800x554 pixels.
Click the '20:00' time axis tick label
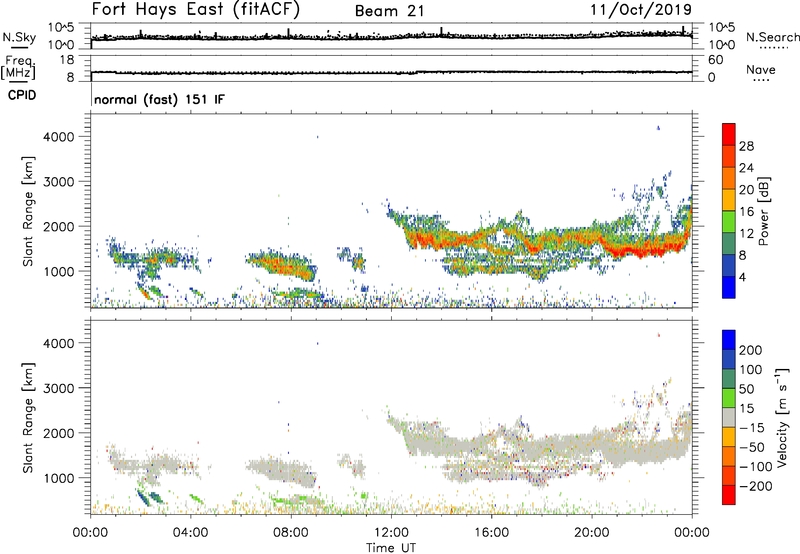tap(591, 533)
